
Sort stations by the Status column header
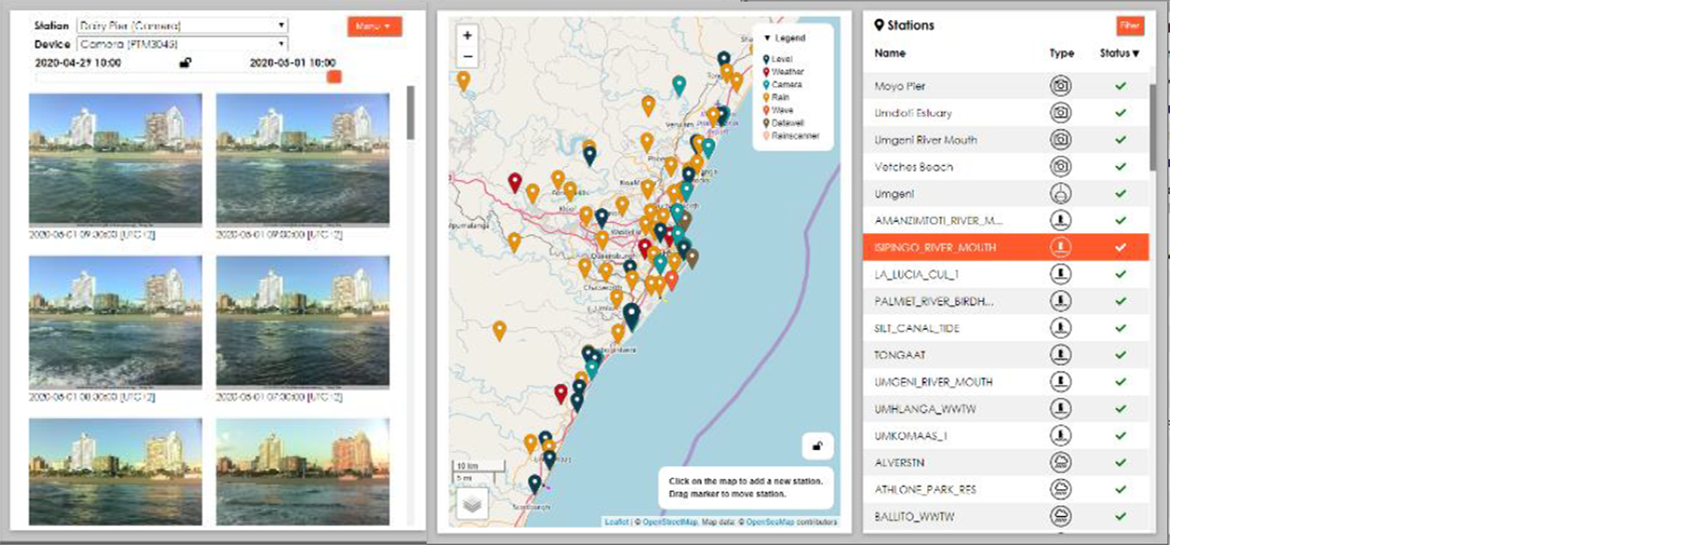coord(1119,53)
